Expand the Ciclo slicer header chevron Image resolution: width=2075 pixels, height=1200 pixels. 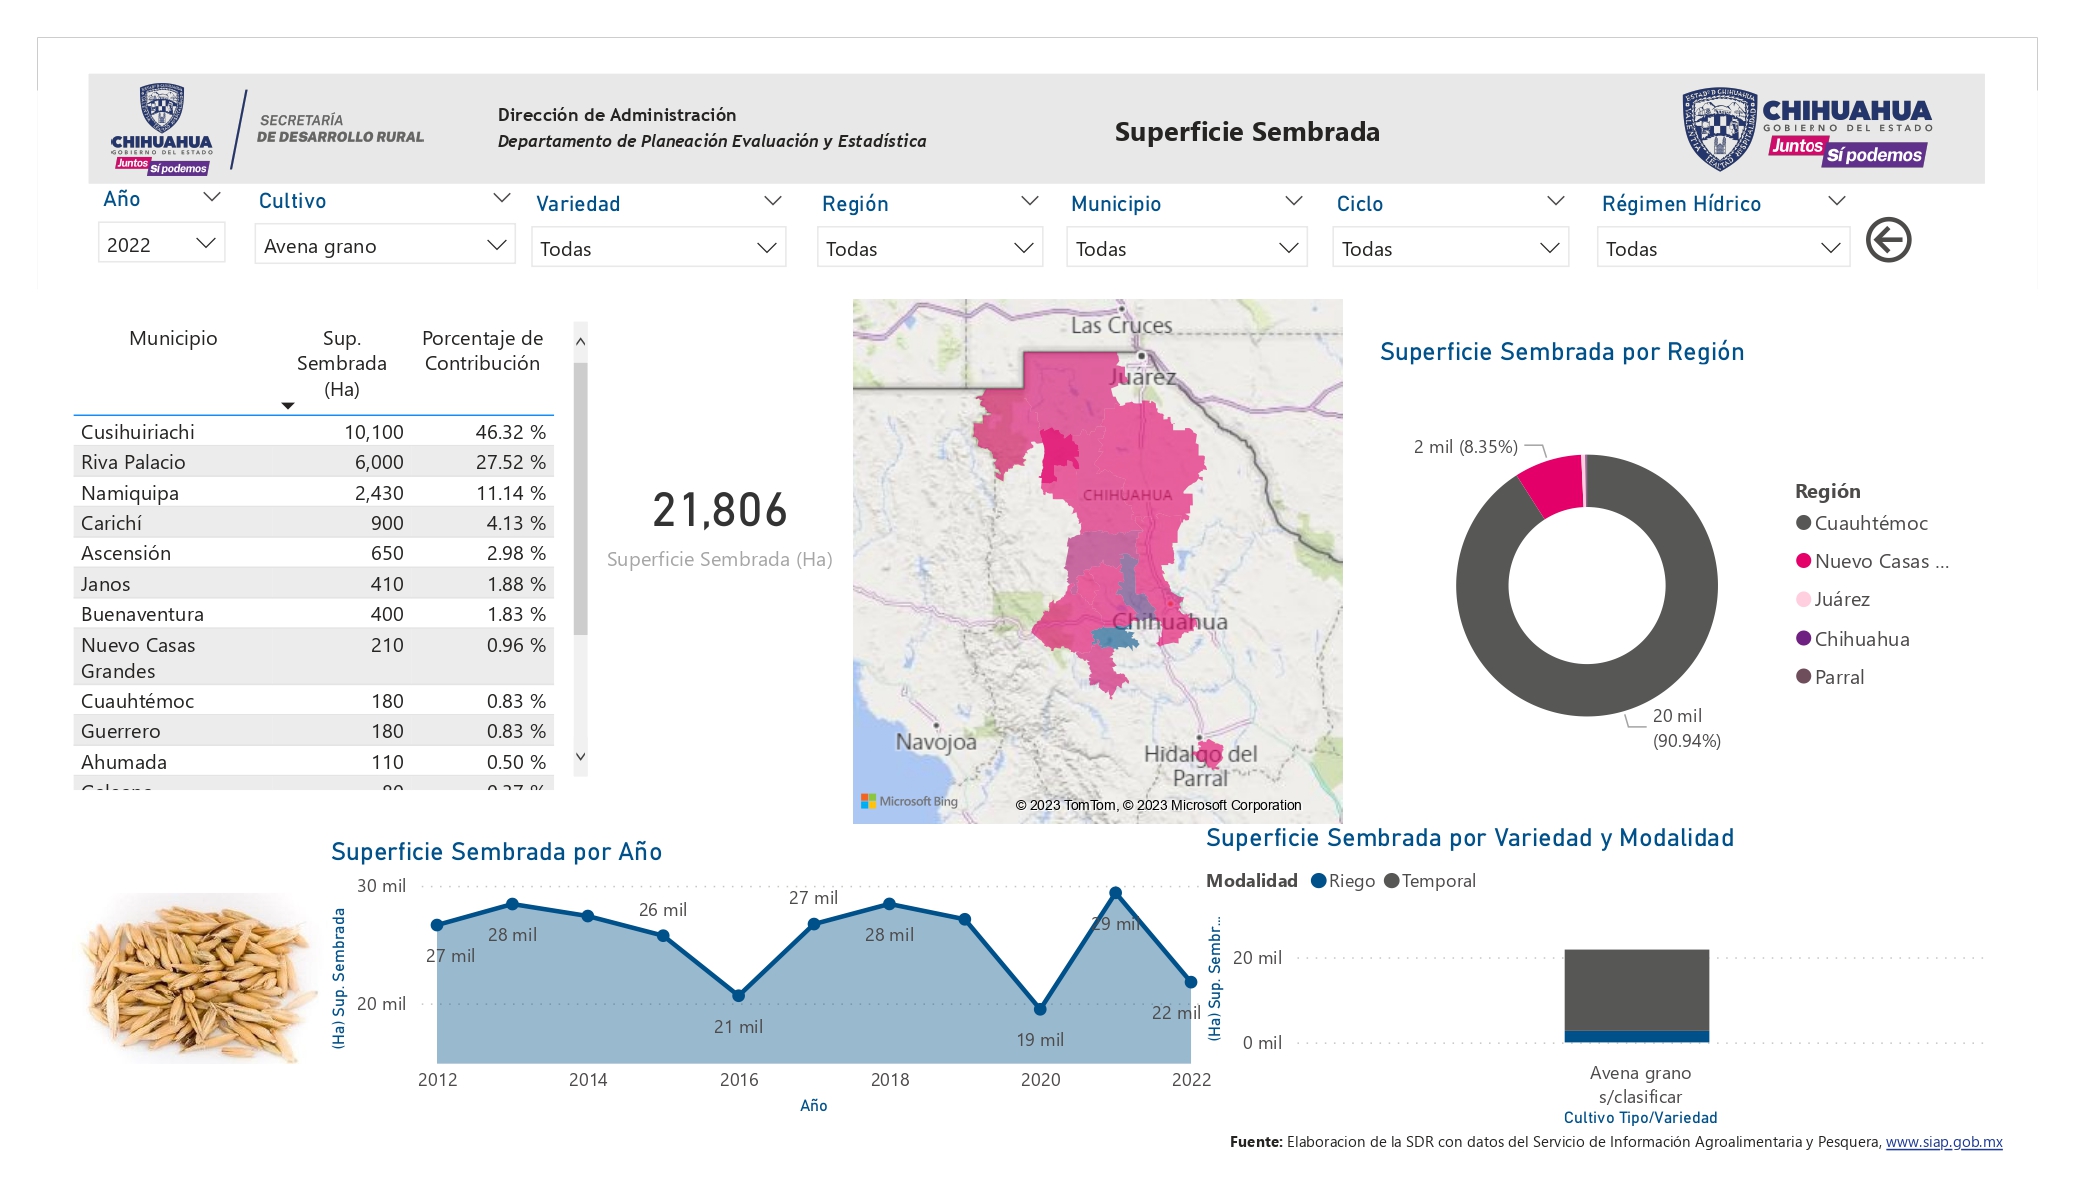1555,202
